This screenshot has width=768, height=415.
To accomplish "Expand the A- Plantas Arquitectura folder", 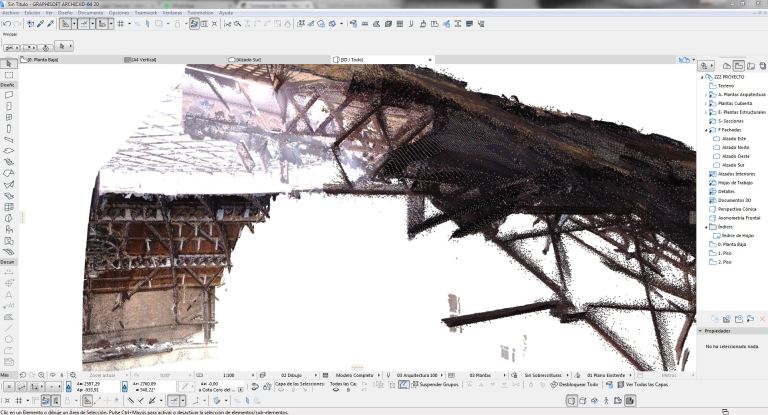I will point(705,94).
